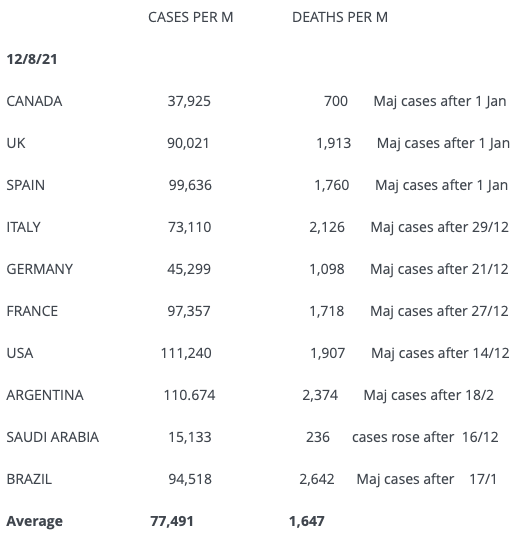Click BRAZIL deaths value 2,642

pyautogui.click(x=317, y=479)
